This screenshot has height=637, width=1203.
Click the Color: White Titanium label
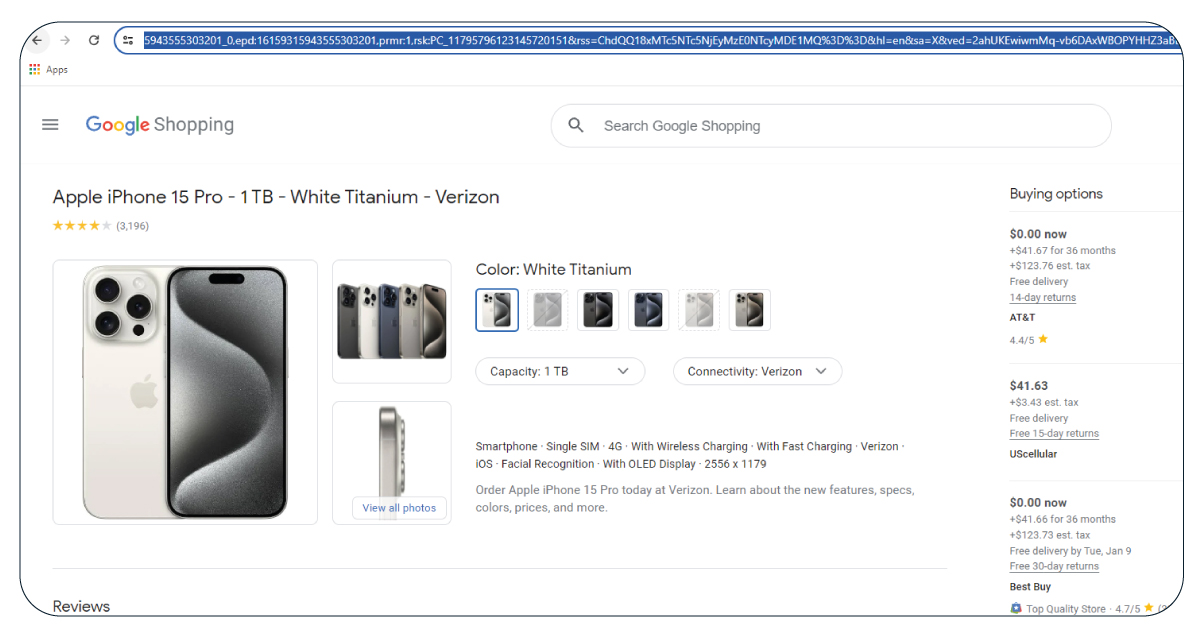(554, 269)
